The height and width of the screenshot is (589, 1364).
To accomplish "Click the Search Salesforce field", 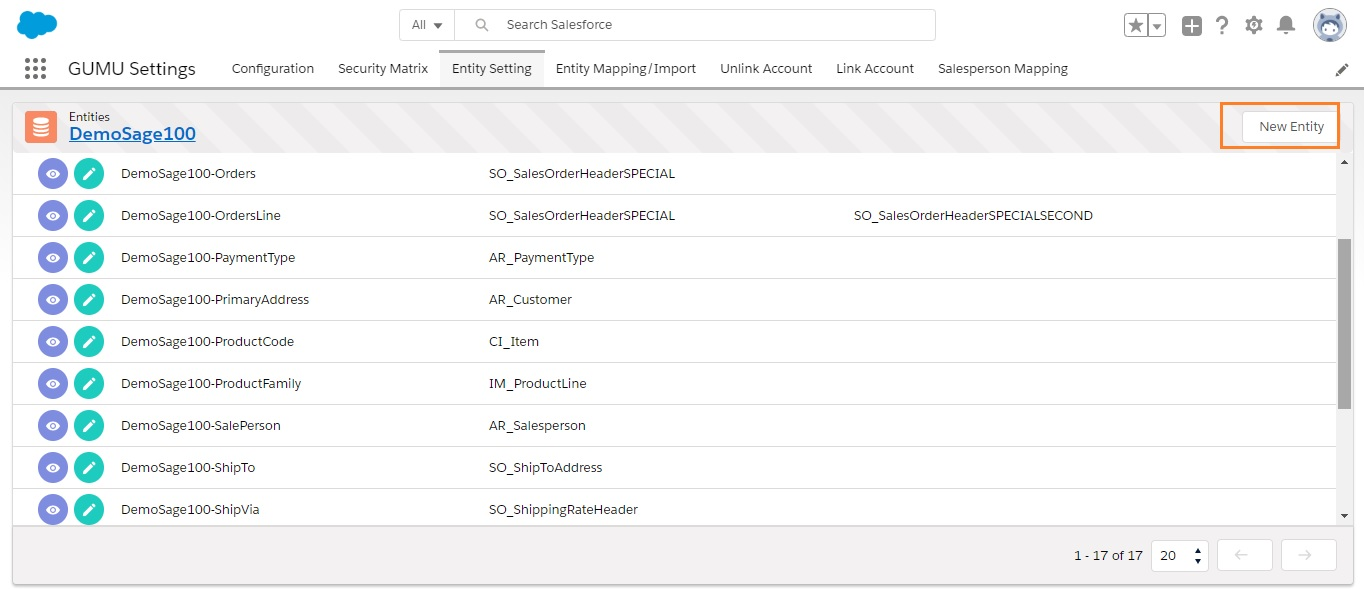I will pyautogui.click(x=695, y=25).
